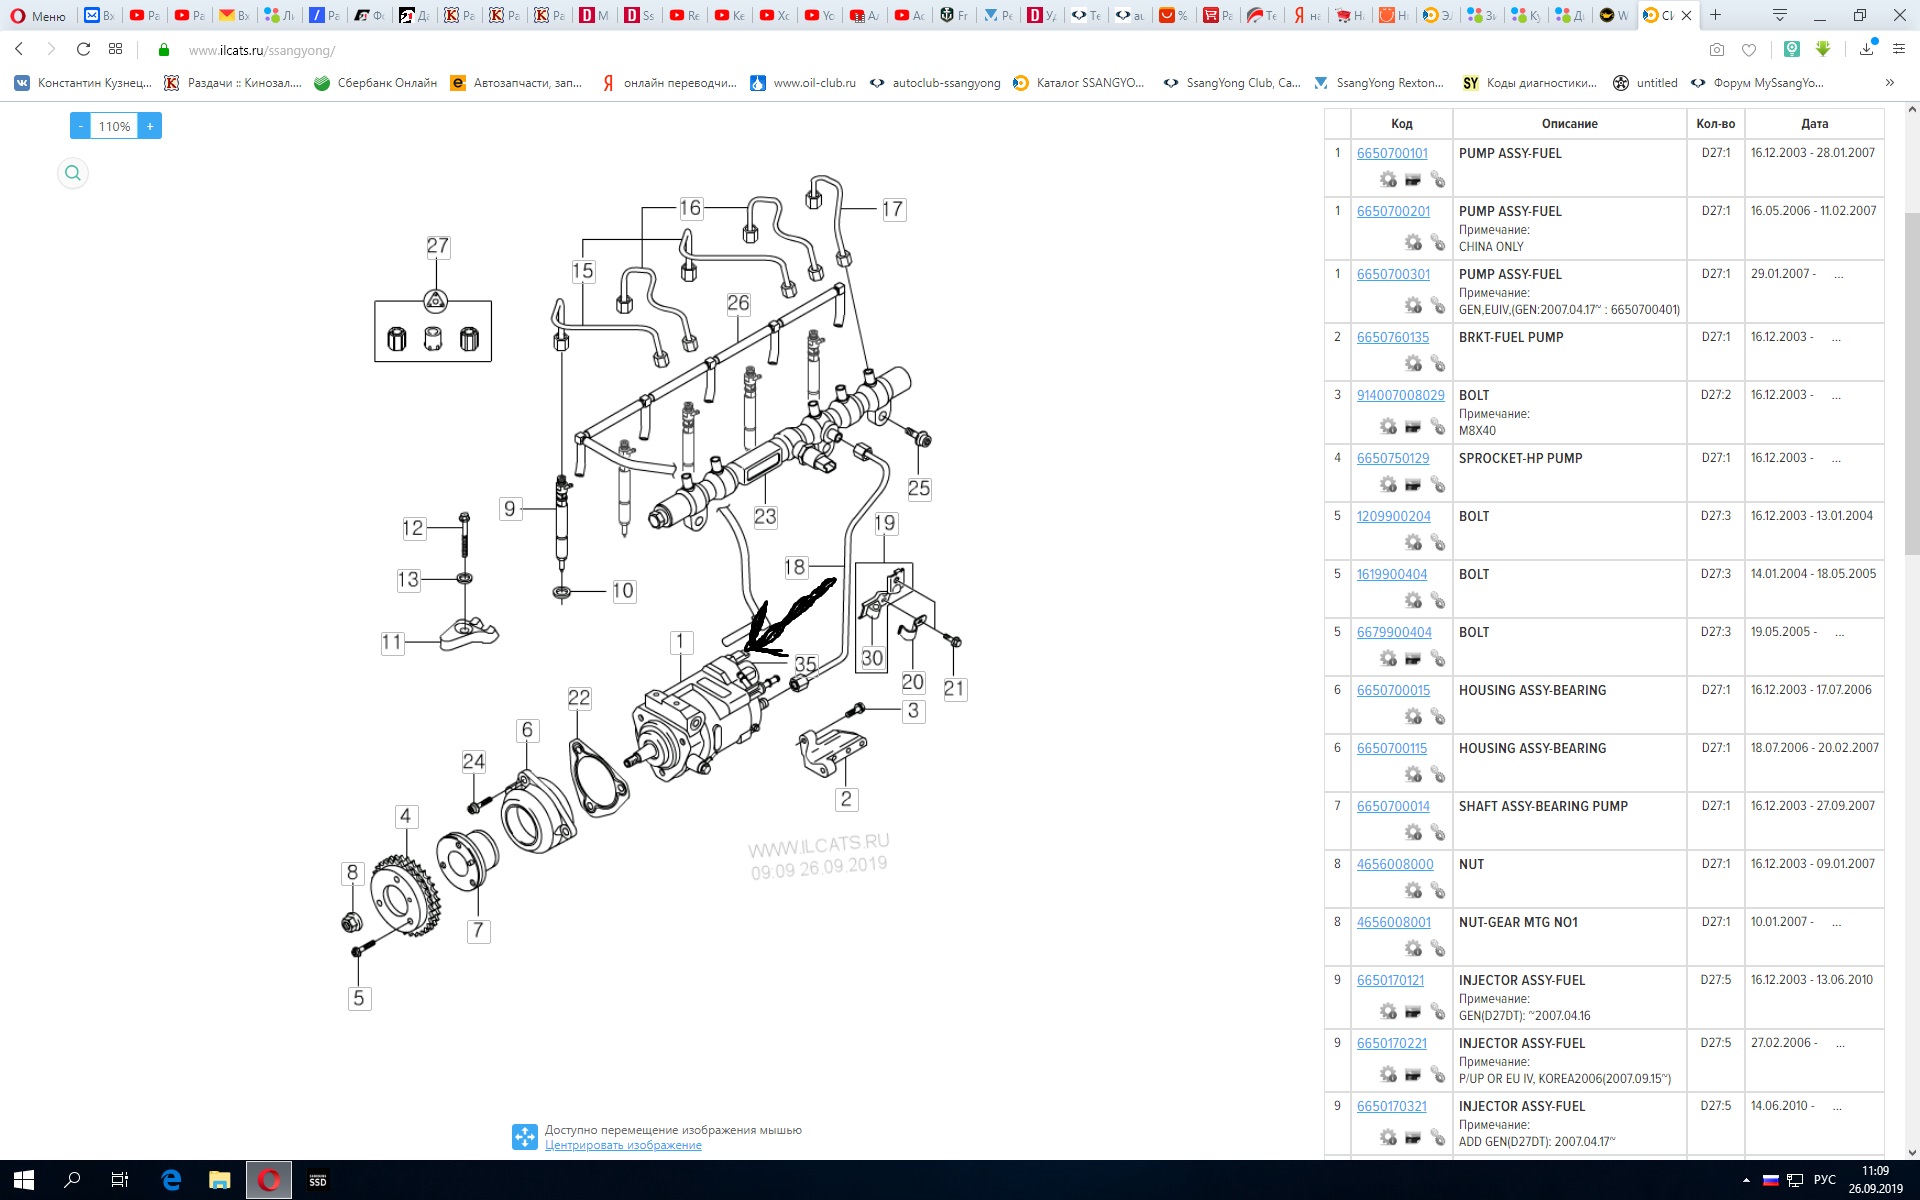Viewport: 1920px width, 1200px height.
Task: Open Opera easy setup sliders icon
Action: pyautogui.click(x=1899, y=49)
